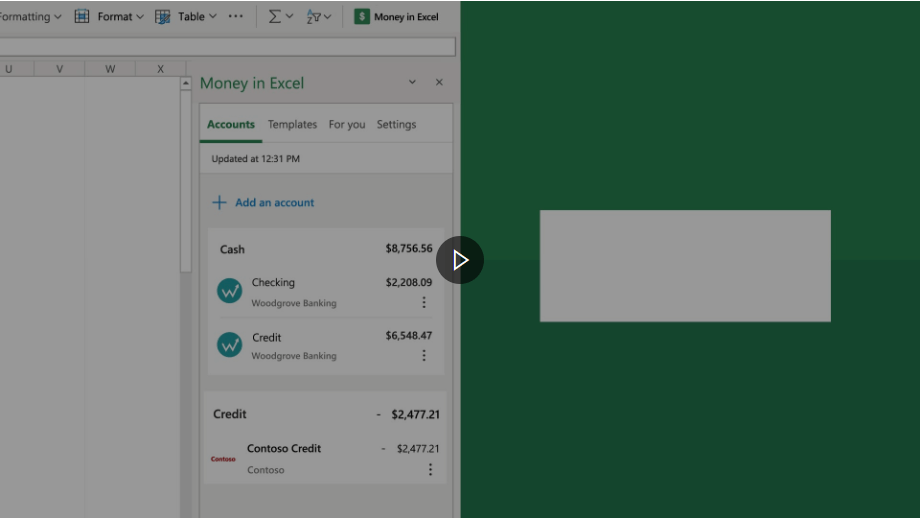Play the Money in Excel video
Viewport: 920px width, 519px height.
tap(460, 260)
